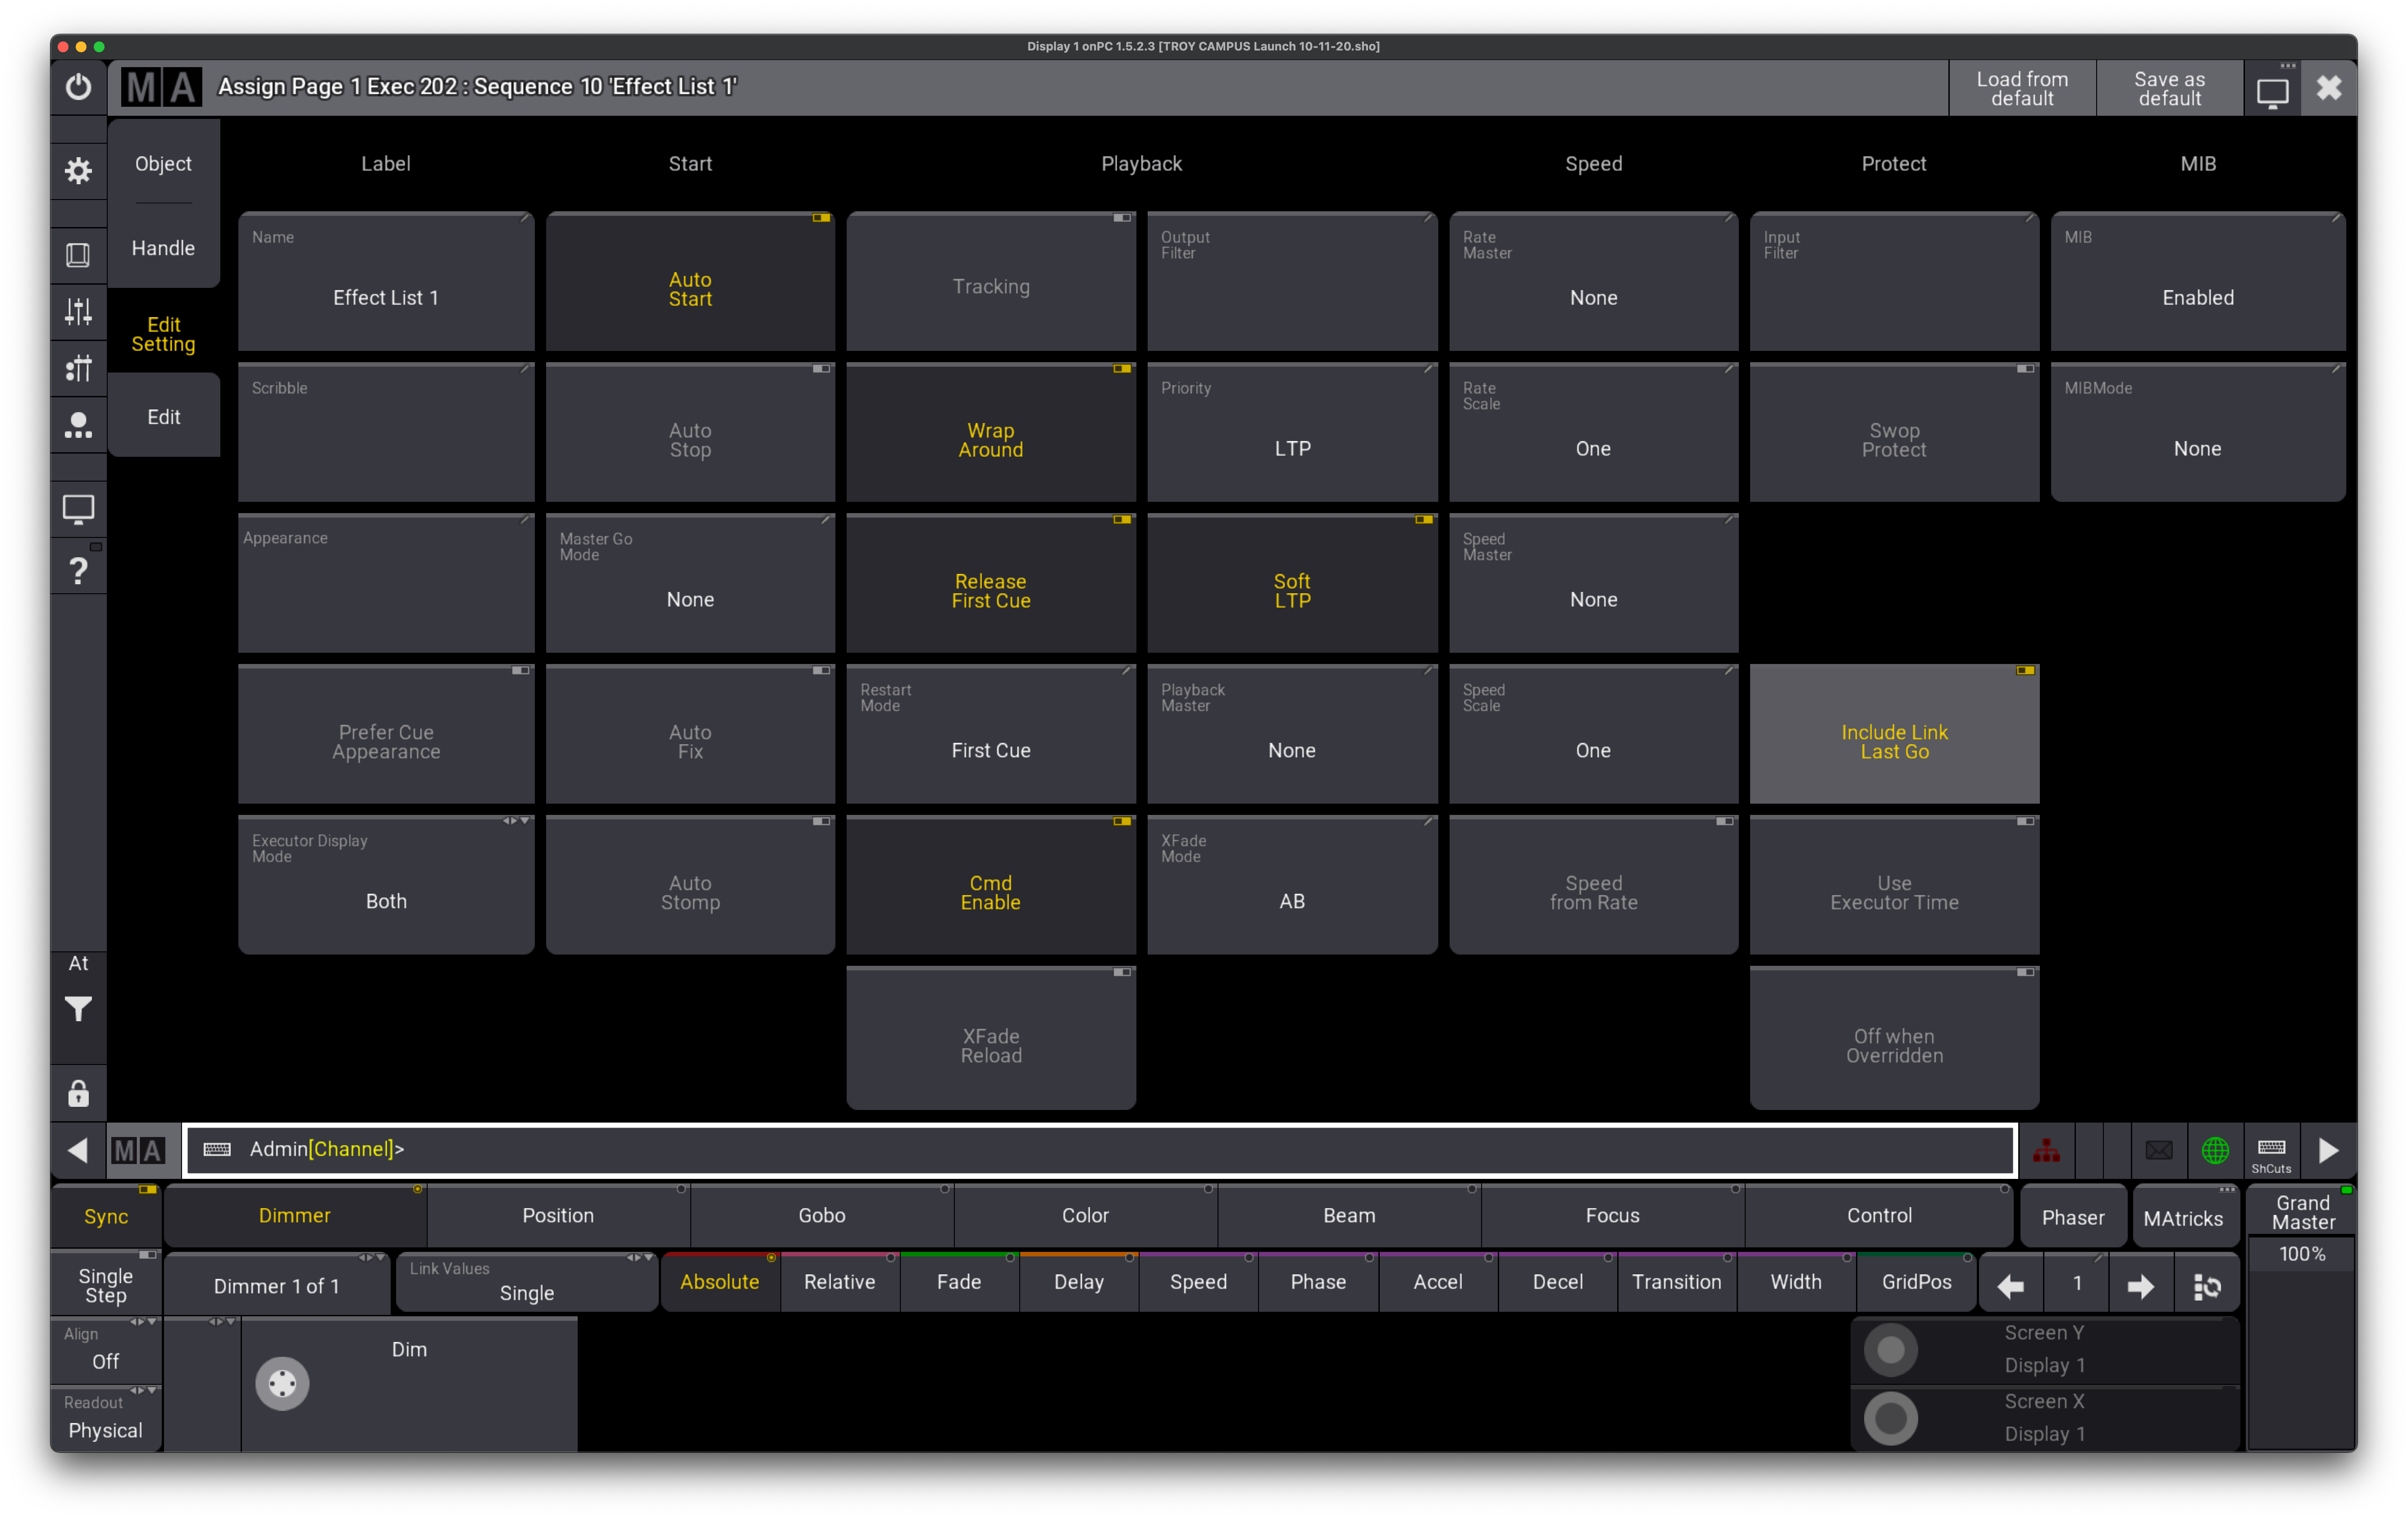Screen dimensions: 2408x1519
Task: Select Position feature group tab
Action: tap(558, 1216)
